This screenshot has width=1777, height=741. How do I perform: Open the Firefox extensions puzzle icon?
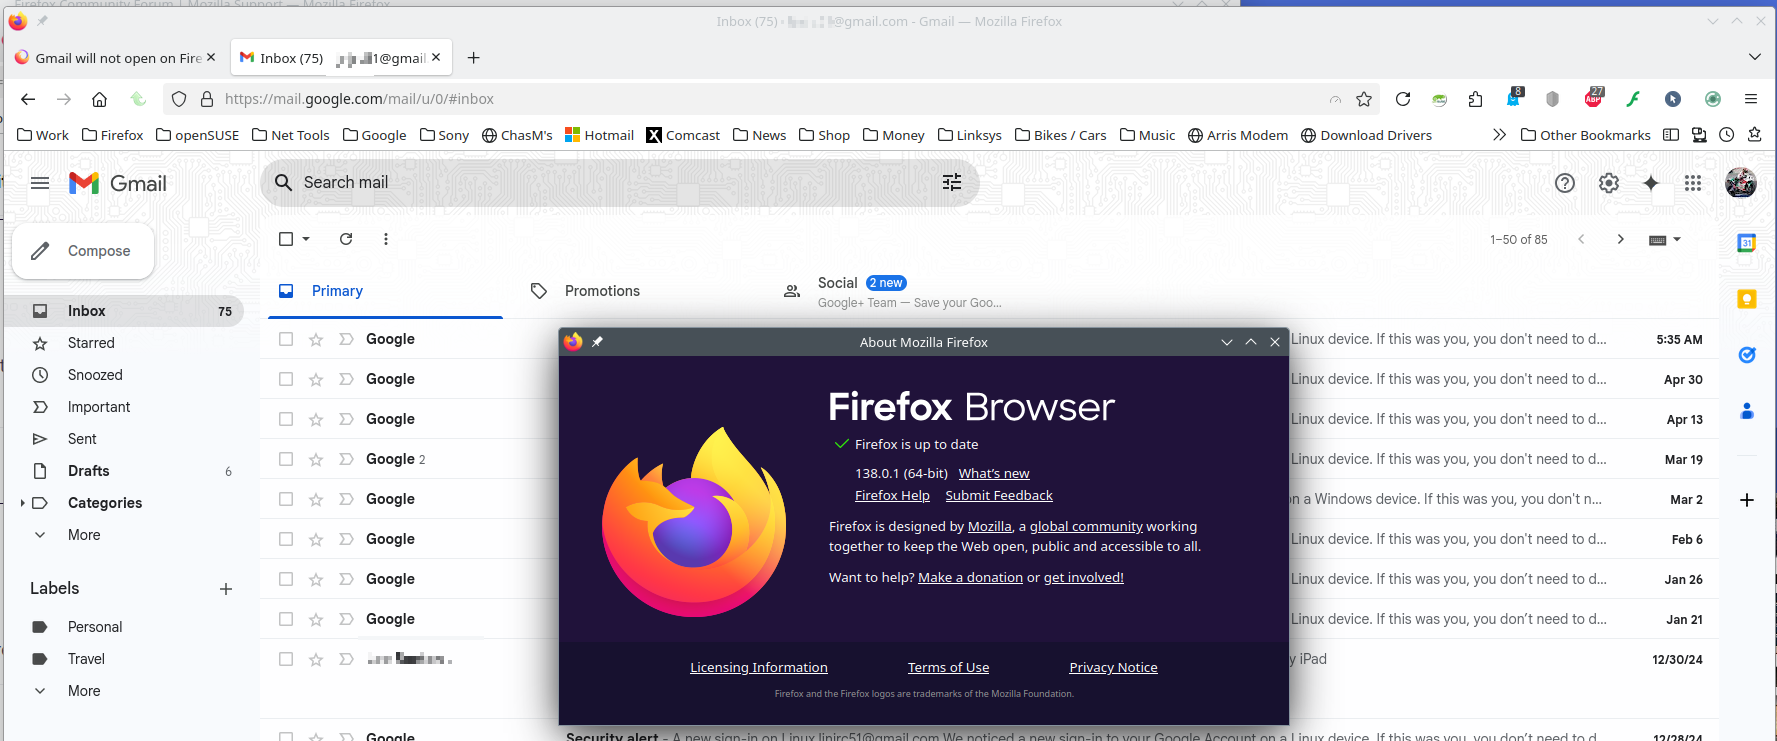point(1476,99)
